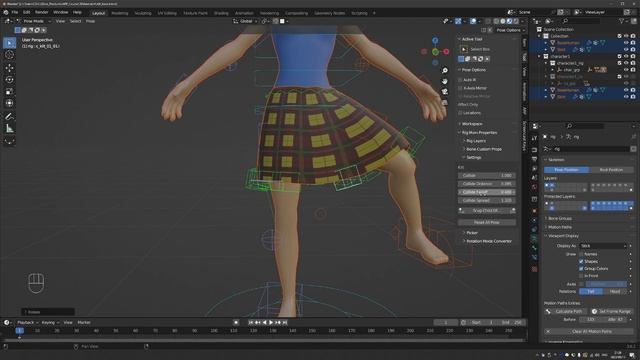Jump to the first frame
The width and height of the screenshot is (640, 360).
251,322
